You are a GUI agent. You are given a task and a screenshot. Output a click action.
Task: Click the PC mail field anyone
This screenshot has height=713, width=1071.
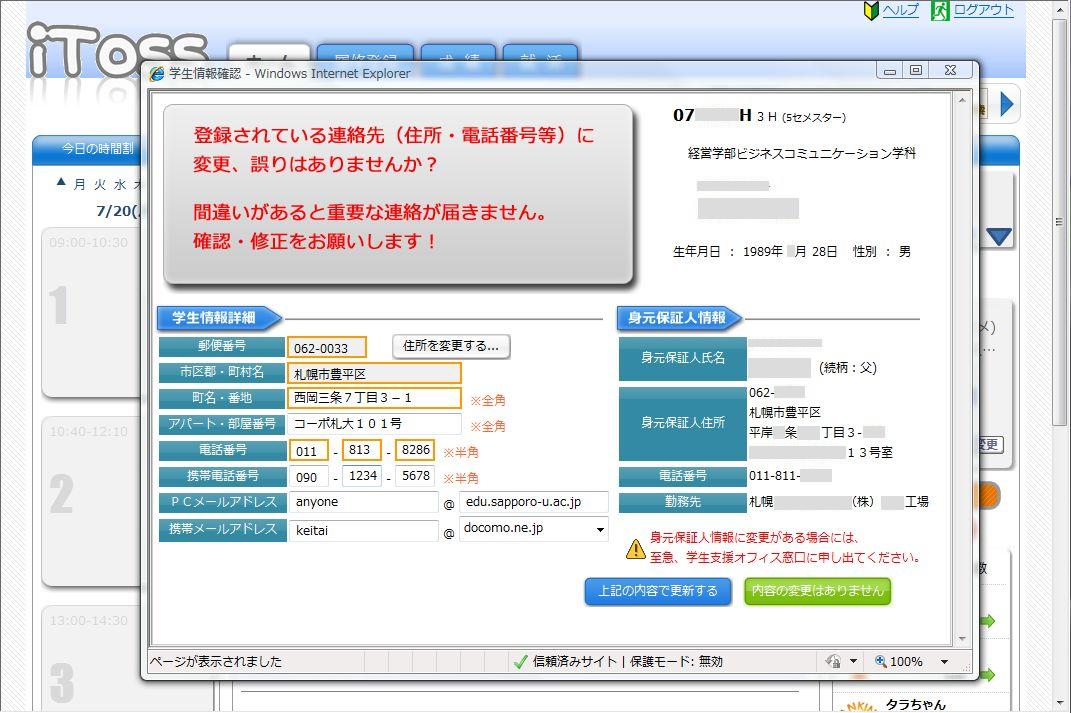point(363,502)
